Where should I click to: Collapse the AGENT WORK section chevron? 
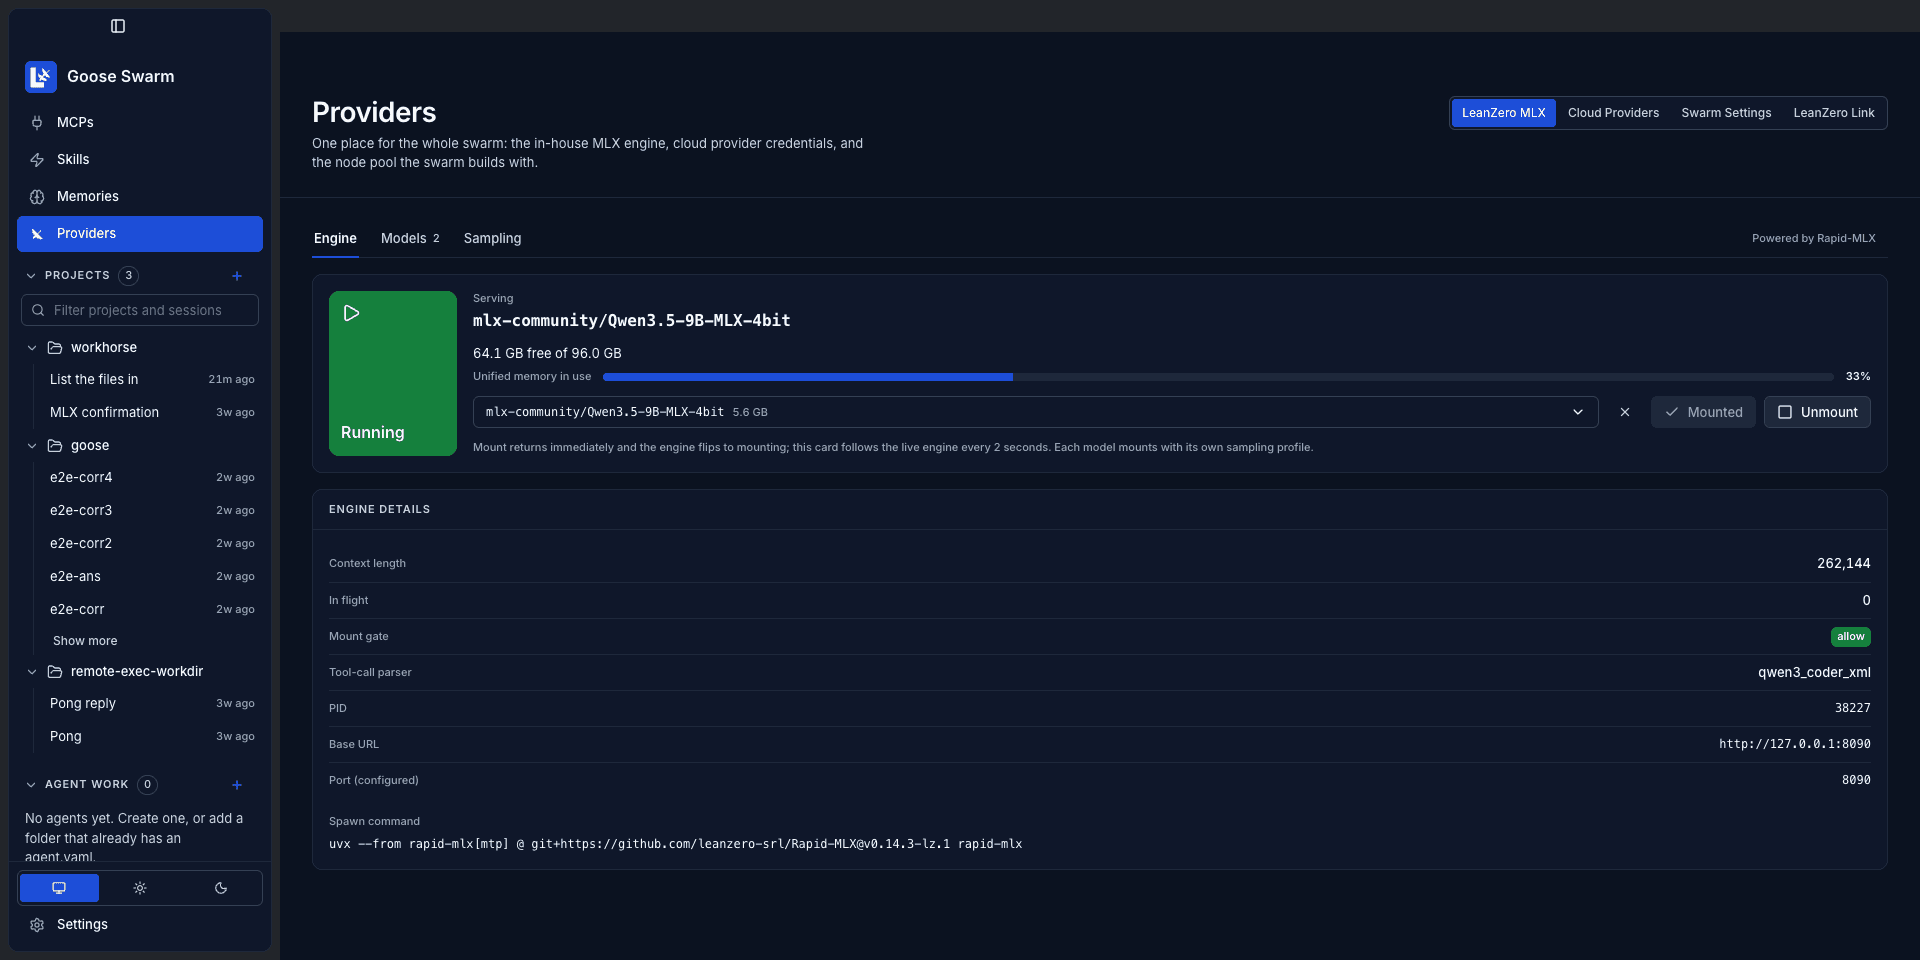[31, 785]
